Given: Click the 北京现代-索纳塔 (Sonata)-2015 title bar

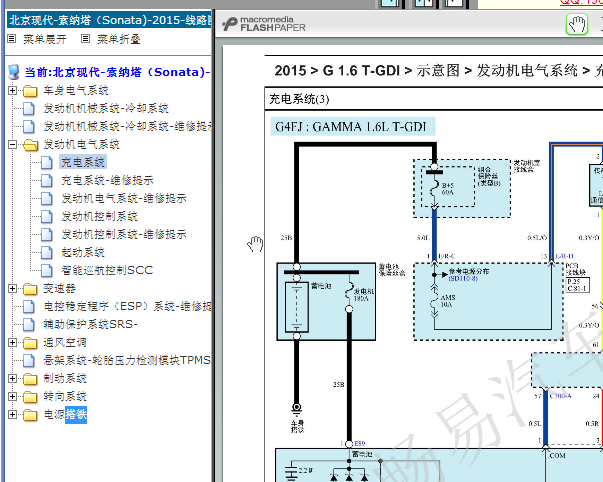Looking at the screenshot, I should coord(109,20).
